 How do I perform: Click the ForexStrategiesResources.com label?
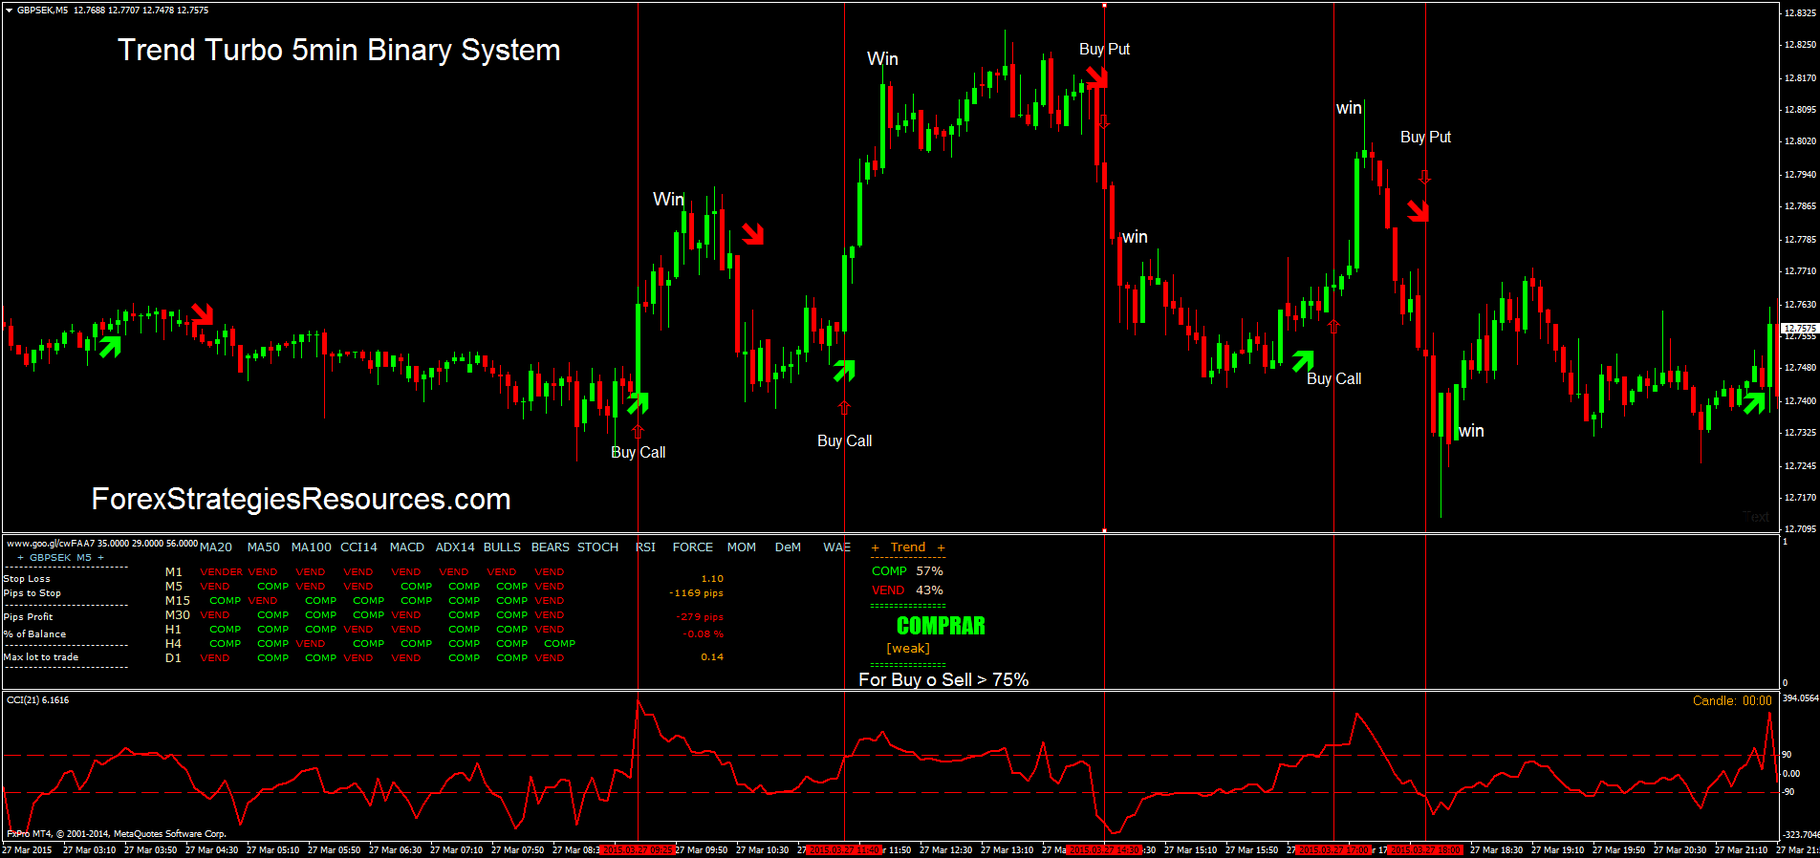pos(301,499)
